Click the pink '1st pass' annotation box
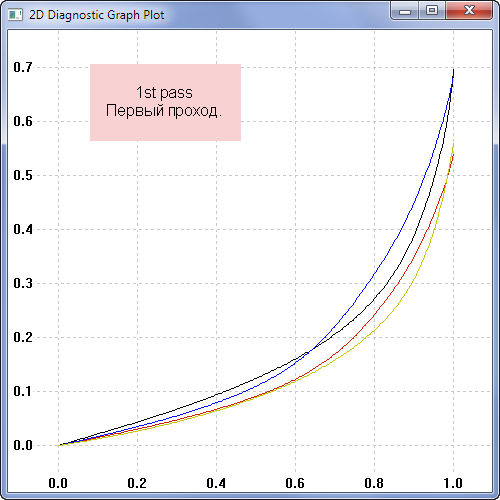Image resolution: width=500 pixels, height=500 pixels. [x=165, y=102]
